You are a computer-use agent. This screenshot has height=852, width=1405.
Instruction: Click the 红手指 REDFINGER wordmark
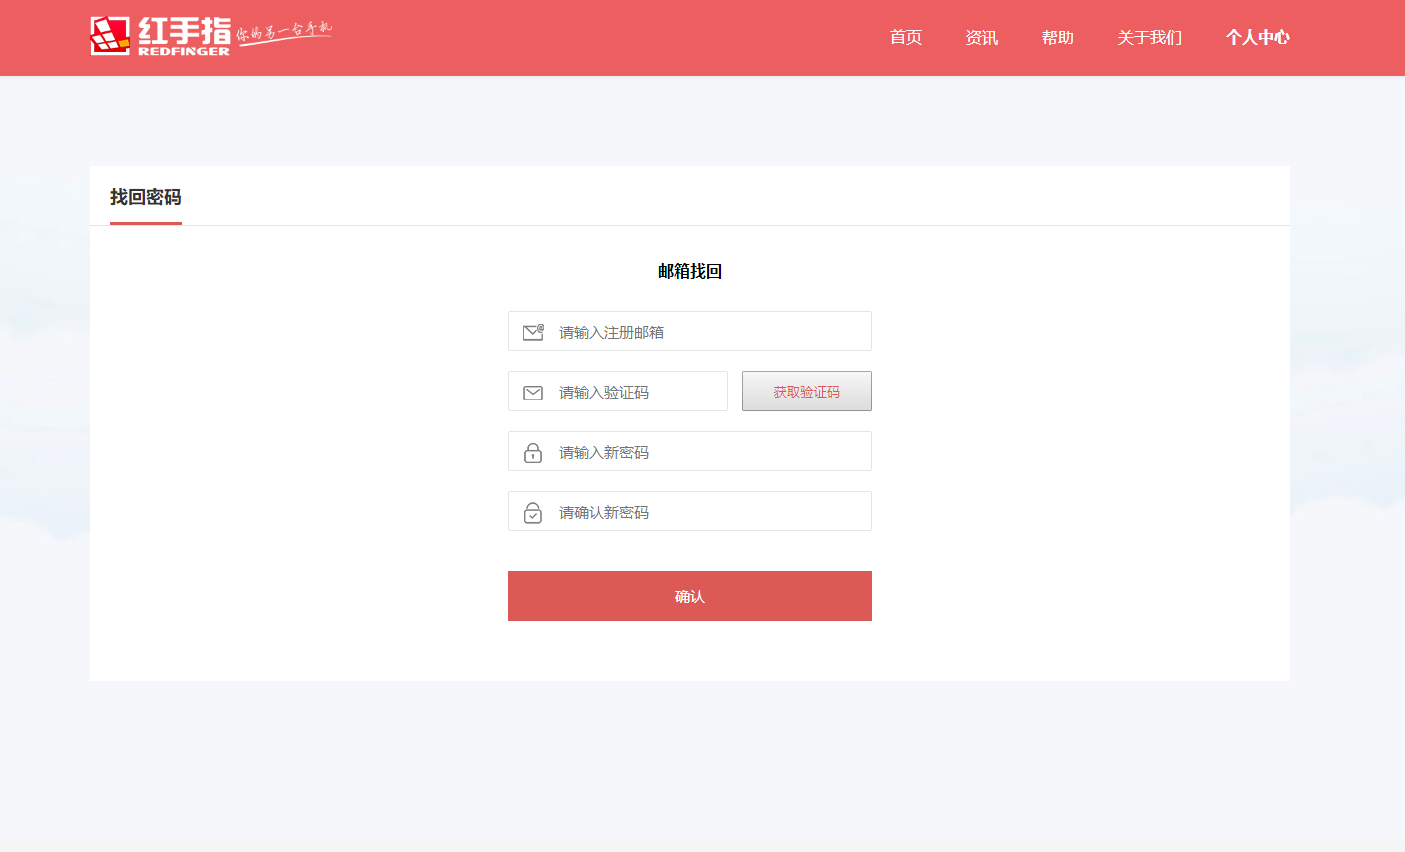pyautogui.click(x=184, y=36)
